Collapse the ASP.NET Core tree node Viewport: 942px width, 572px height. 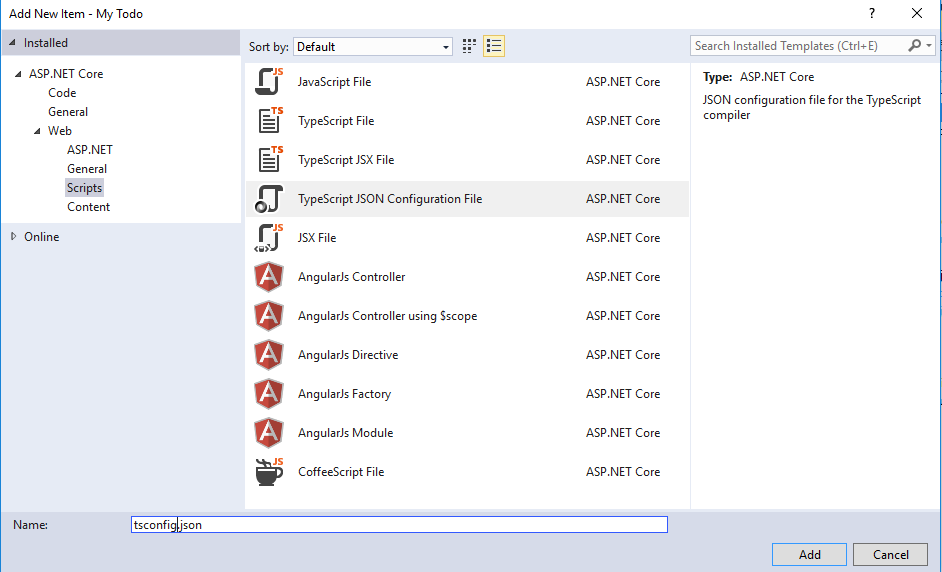[18, 74]
